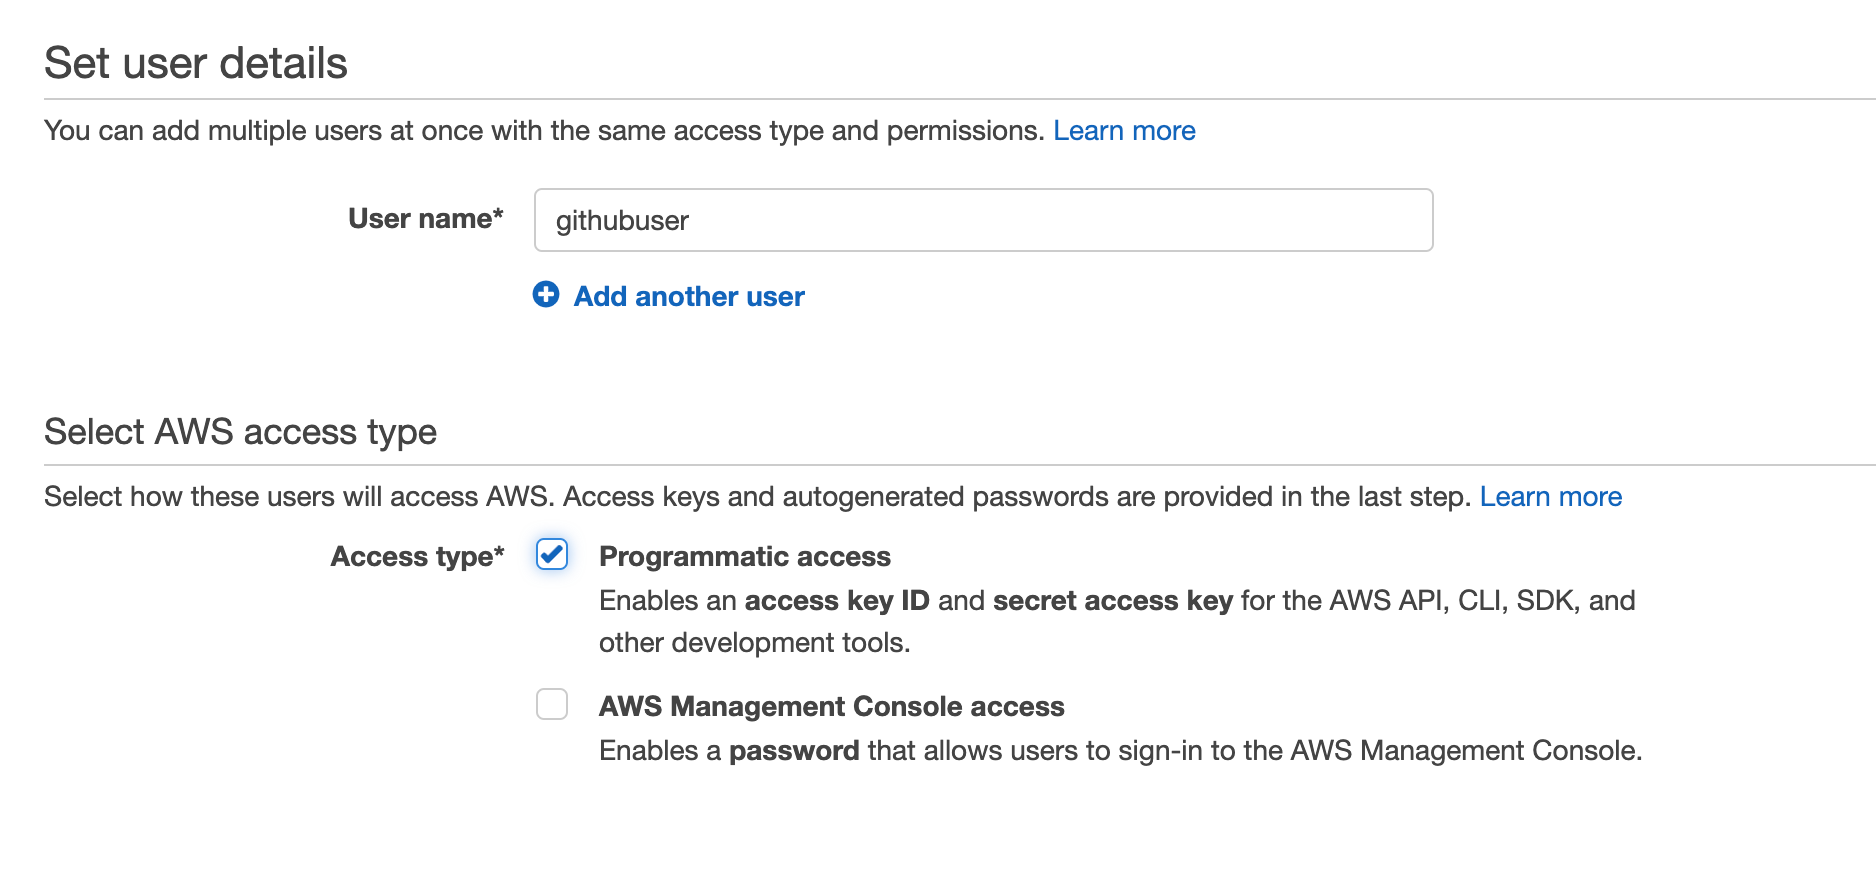Open Learn more about AWS access types
The width and height of the screenshot is (1876, 888).
pyautogui.click(x=1550, y=496)
